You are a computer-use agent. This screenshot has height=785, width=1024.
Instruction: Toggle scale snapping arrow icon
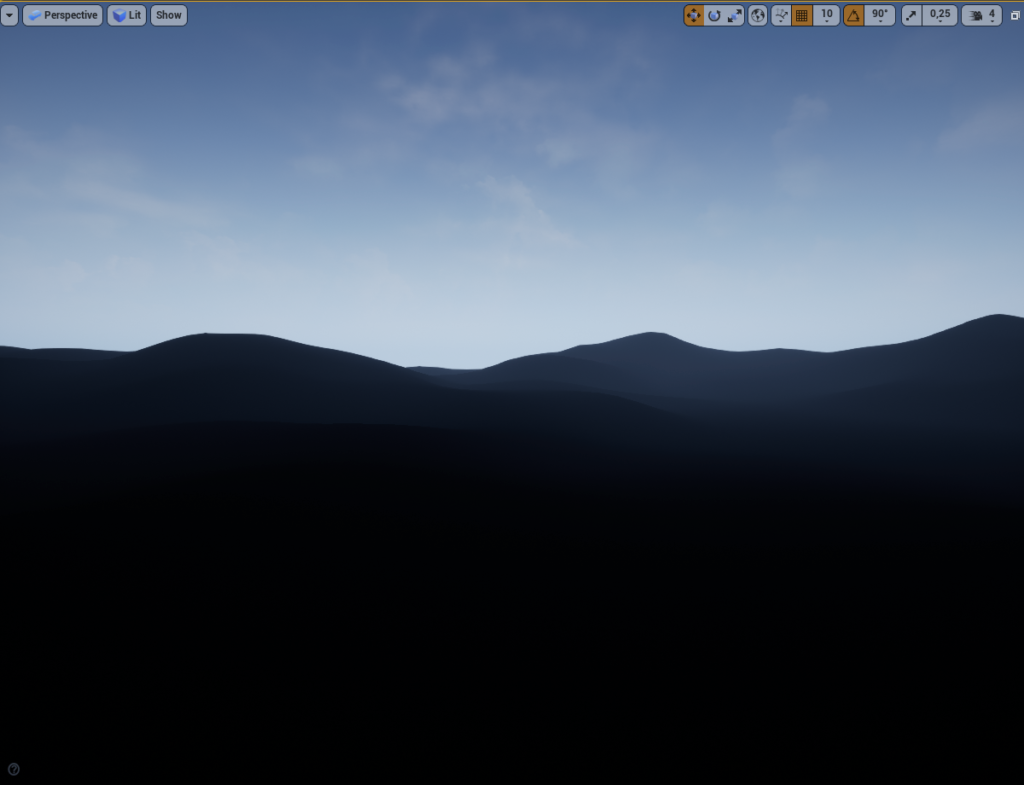[911, 15]
